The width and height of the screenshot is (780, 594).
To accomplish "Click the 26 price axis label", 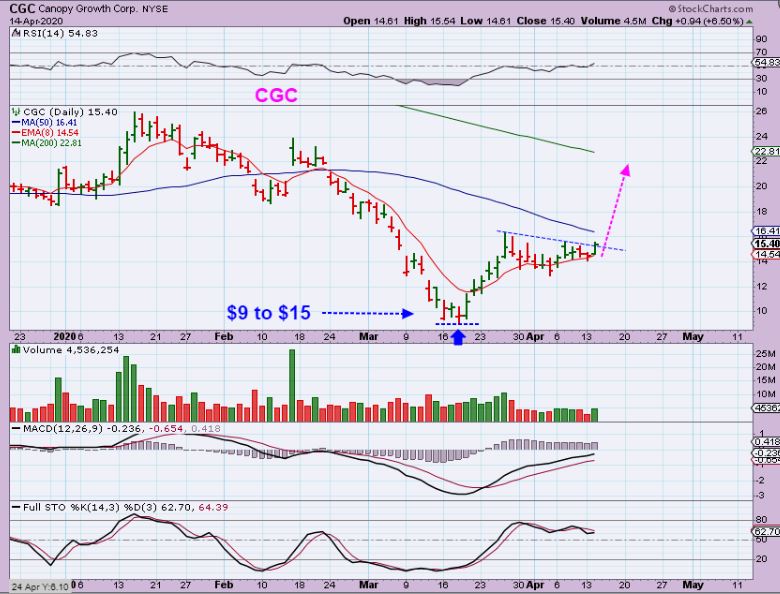I will click(761, 111).
